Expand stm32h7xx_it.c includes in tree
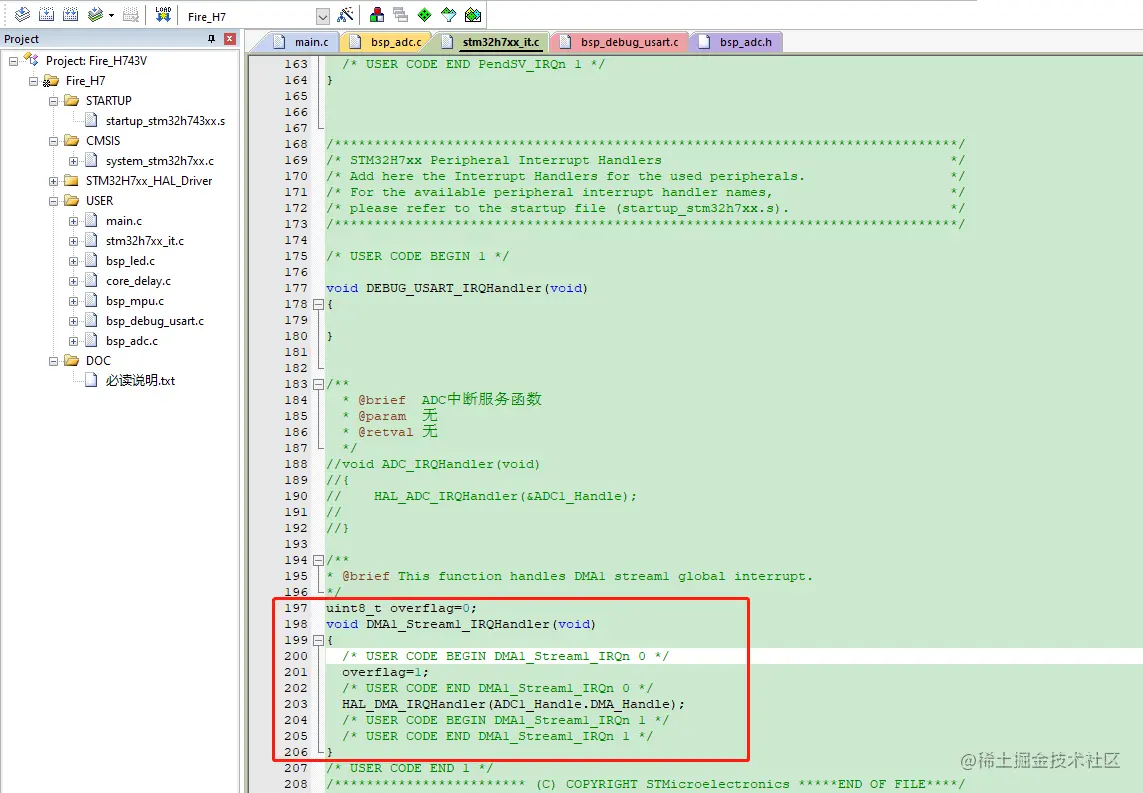Image resolution: width=1143 pixels, height=793 pixels. 74,241
